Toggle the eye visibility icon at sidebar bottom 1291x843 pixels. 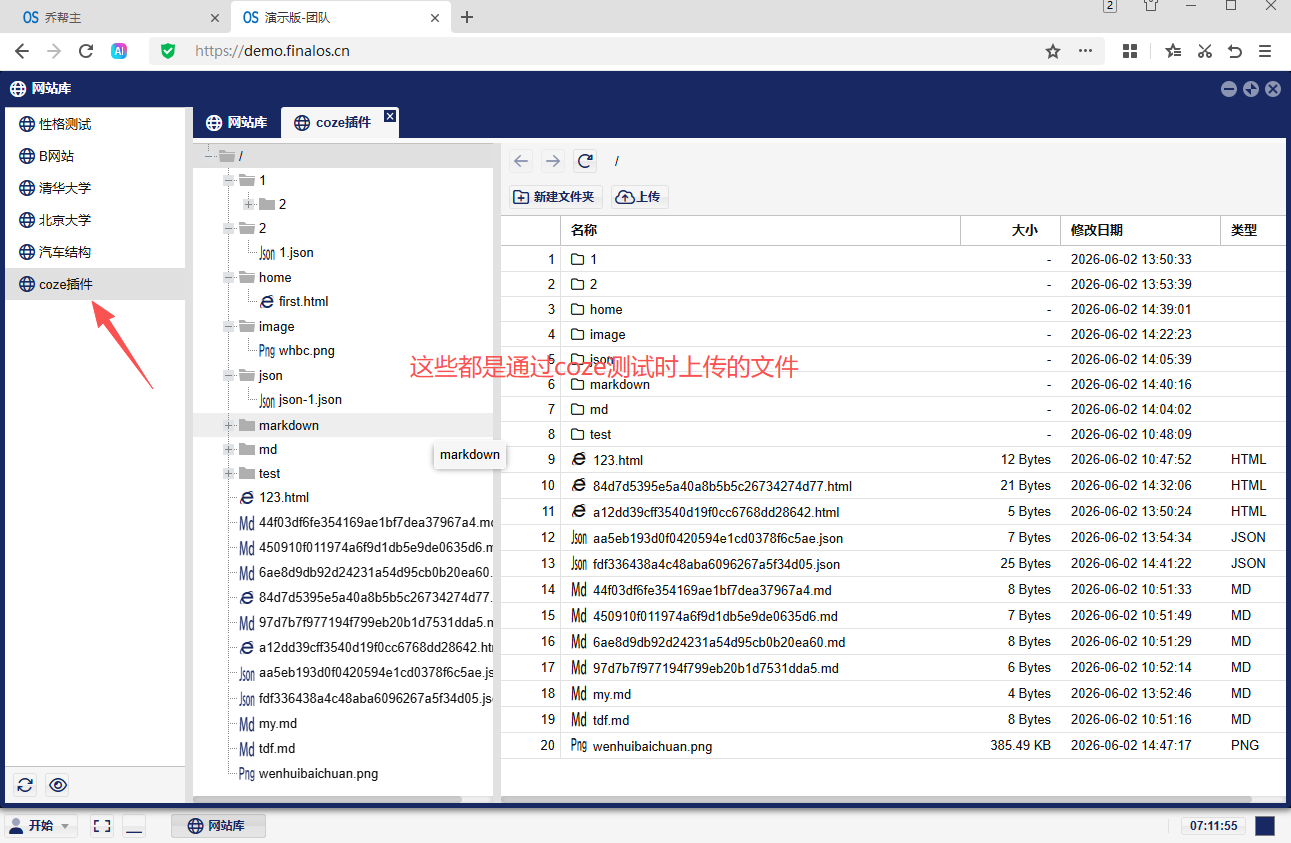pos(58,785)
